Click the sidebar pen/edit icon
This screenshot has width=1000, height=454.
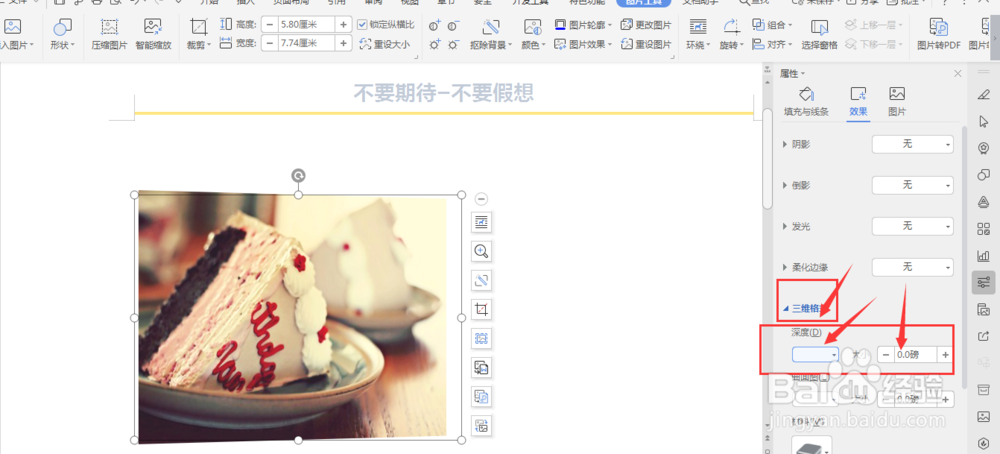point(983,95)
